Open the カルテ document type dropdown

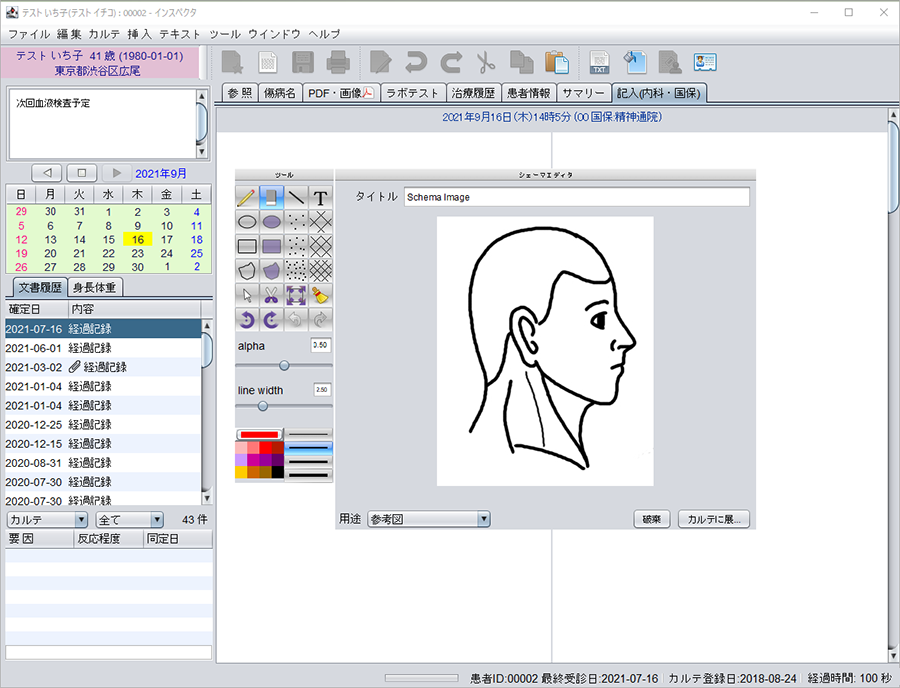[x=47, y=520]
